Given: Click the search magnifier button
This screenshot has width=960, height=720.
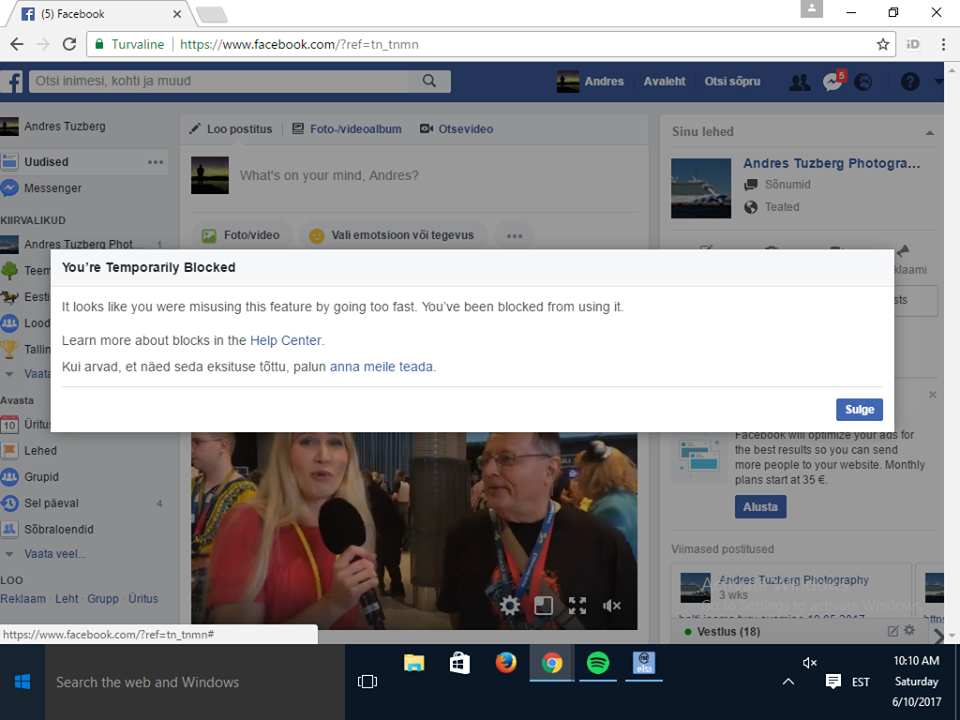Looking at the screenshot, I should tap(429, 81).
